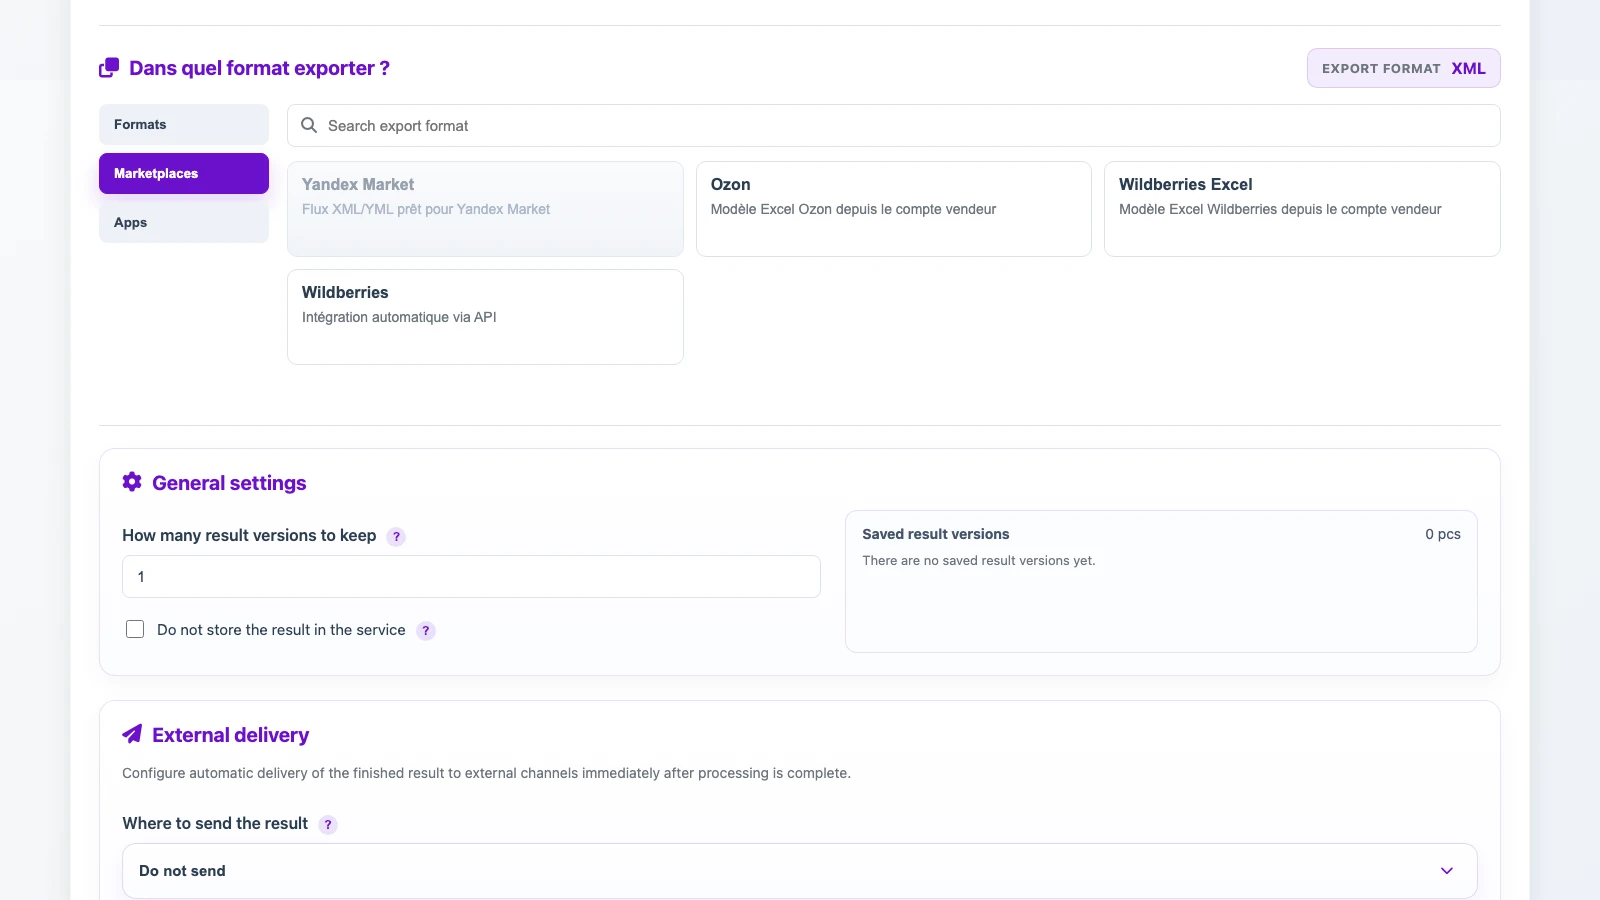Open help for do not store result

tap(426, 631)
